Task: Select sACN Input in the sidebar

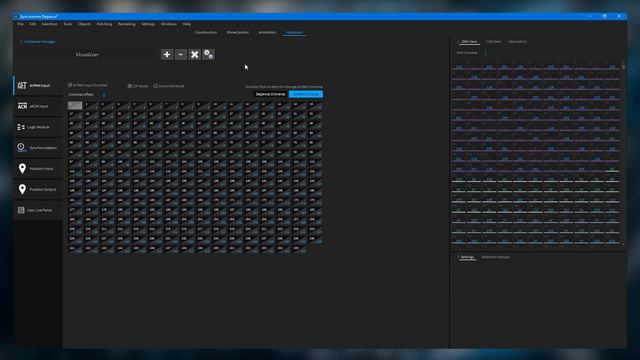Action: tap(38, 106)
